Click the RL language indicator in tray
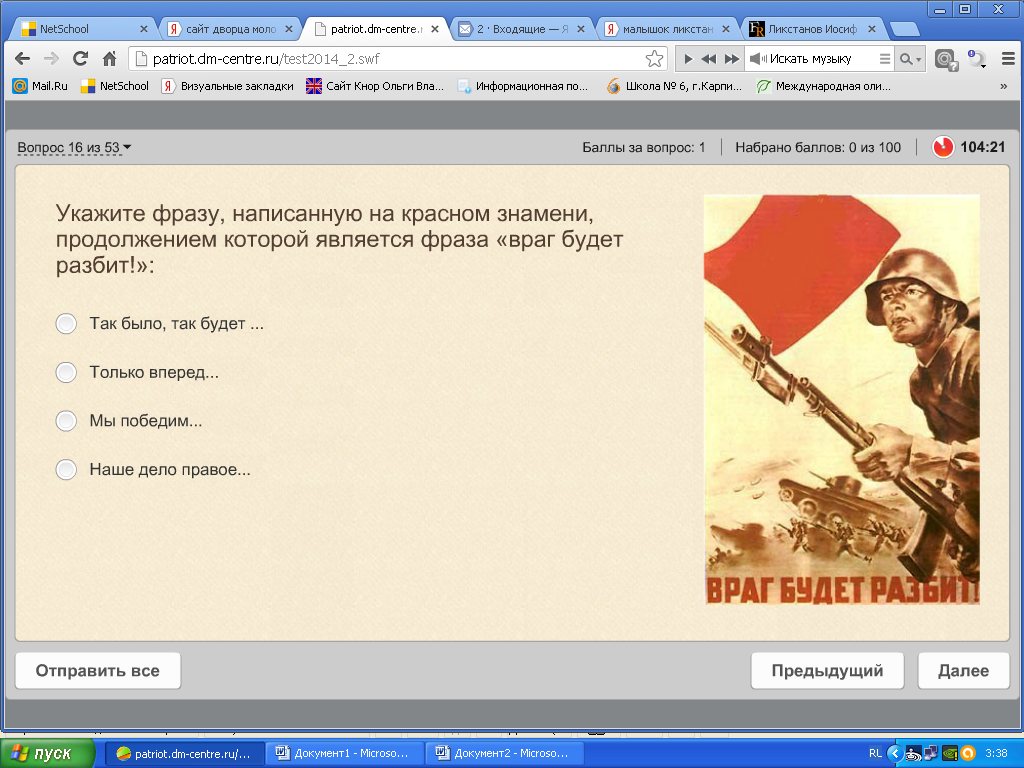 point(875,754)
